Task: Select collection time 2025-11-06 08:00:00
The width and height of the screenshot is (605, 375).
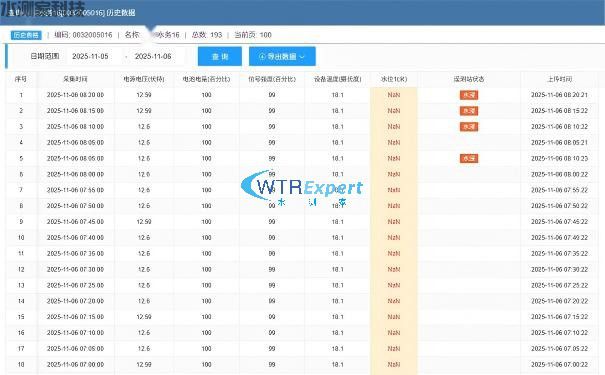Action: point(75,174)
